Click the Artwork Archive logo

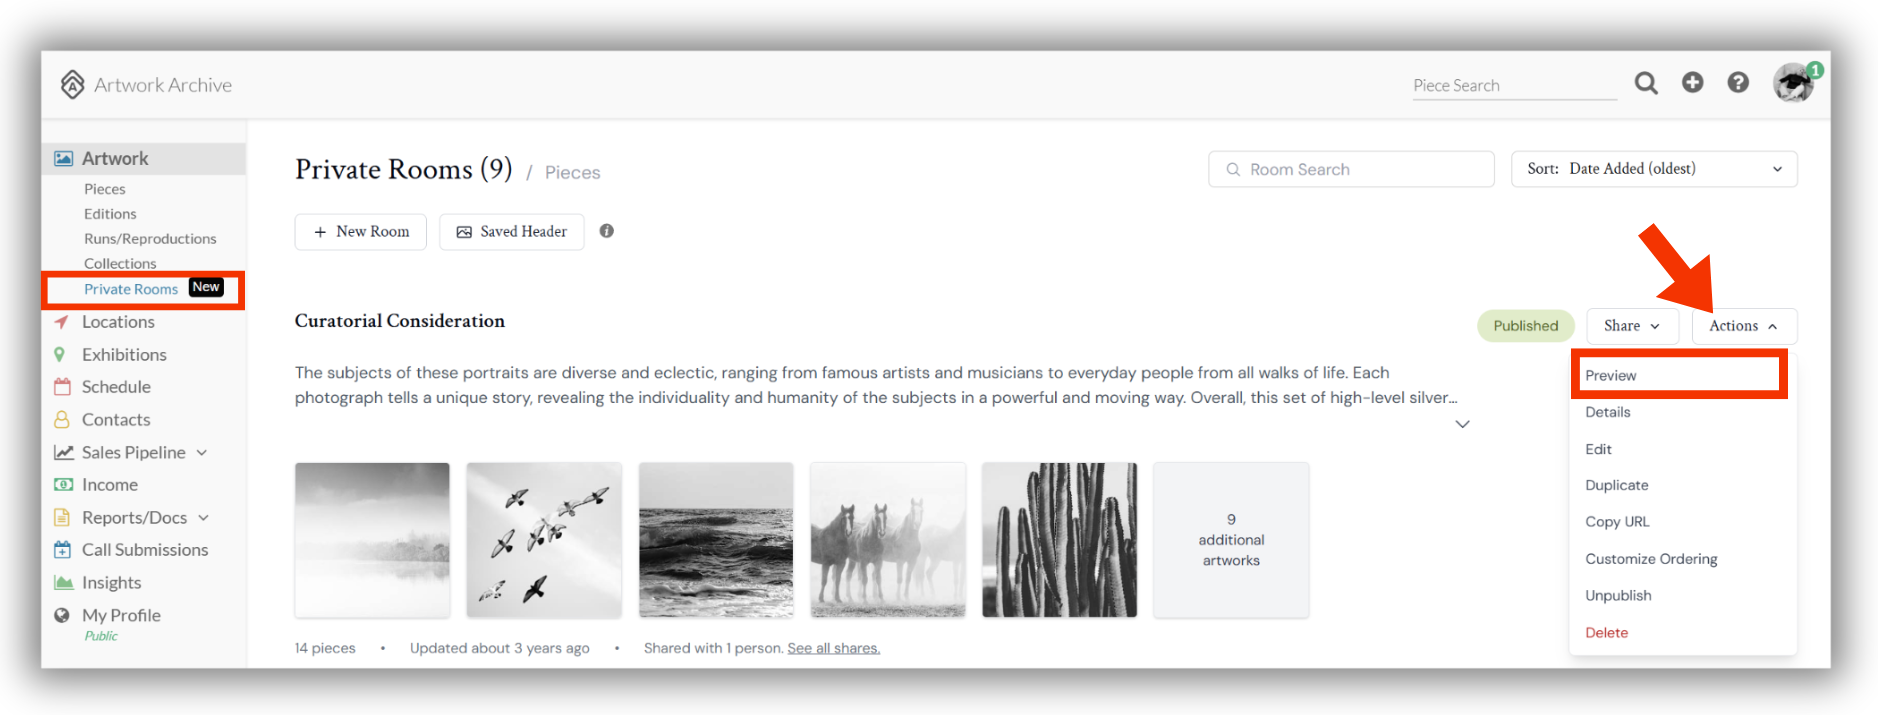pyautogui.click(x=146, y=85)
